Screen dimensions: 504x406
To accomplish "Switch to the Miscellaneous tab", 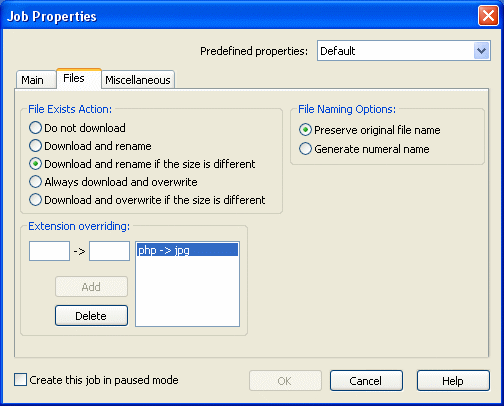I will [x=138, y=80].
